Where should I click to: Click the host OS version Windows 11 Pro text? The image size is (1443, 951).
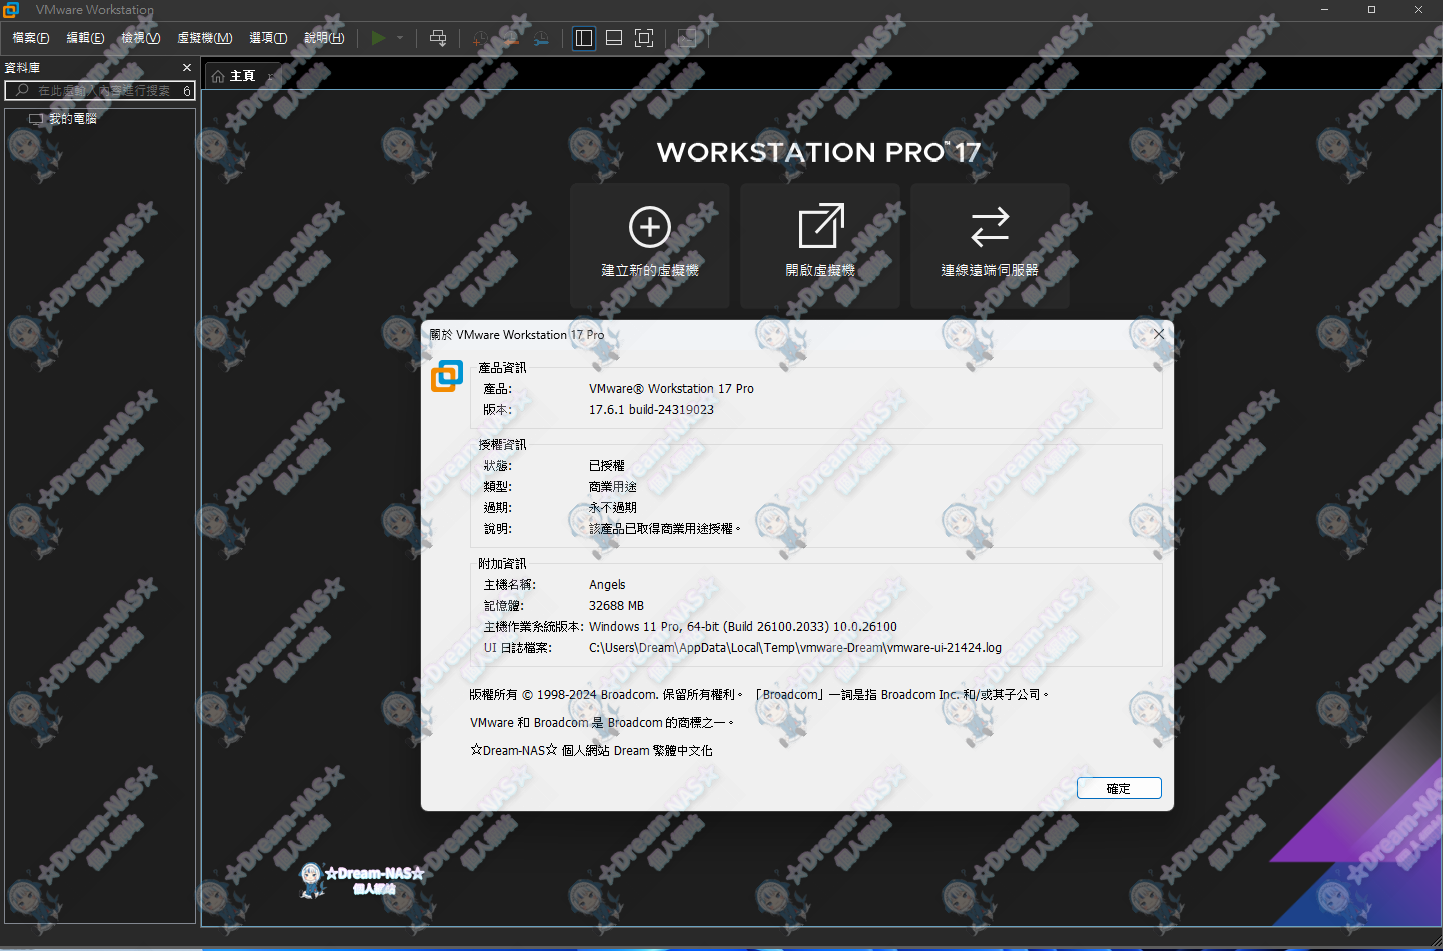[x=743, y=627]
